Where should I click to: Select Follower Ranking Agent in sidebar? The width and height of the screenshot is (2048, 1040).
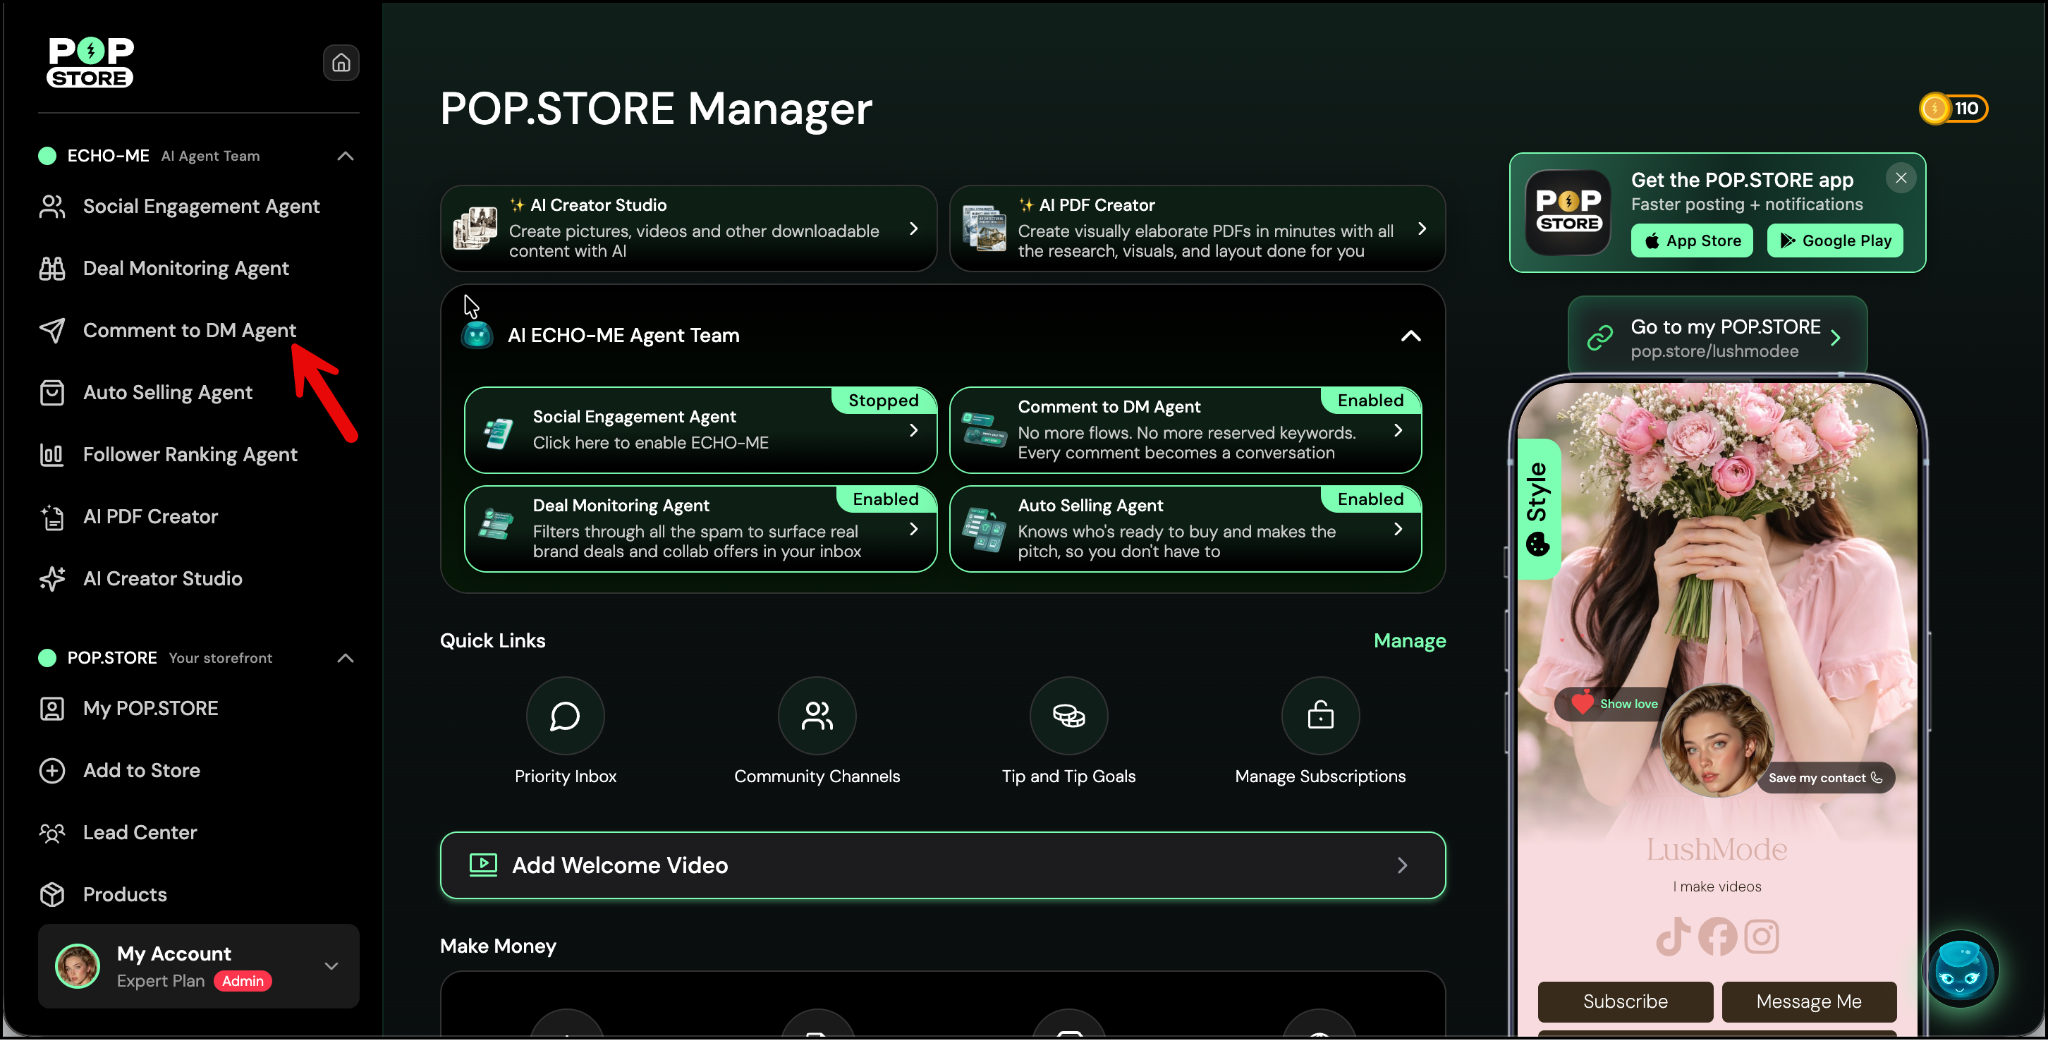(190, 454)
